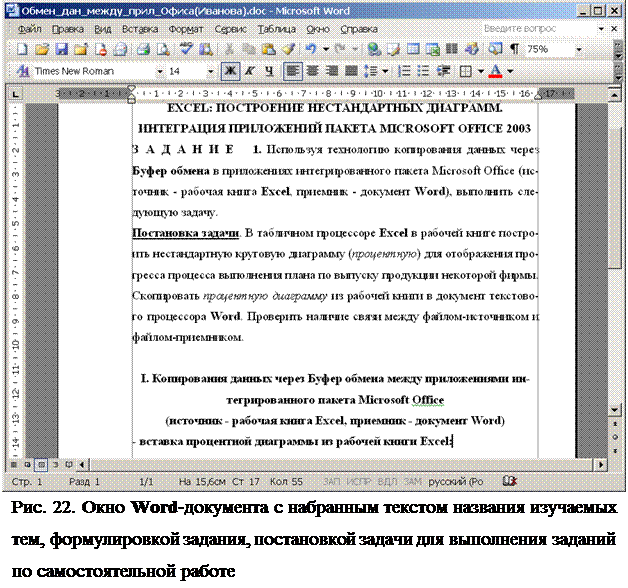Viewport: 628px width, 588px height.
Task: Paste from clipboard using the Paste icon
Action: point(269,49)
